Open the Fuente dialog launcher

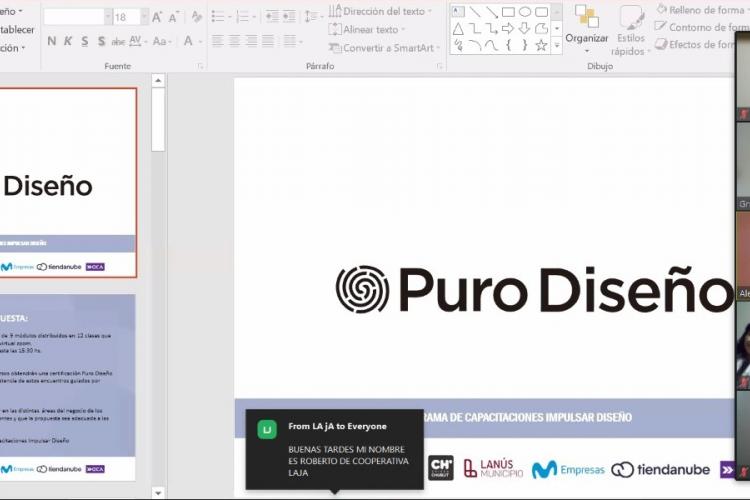click(200, 67)
